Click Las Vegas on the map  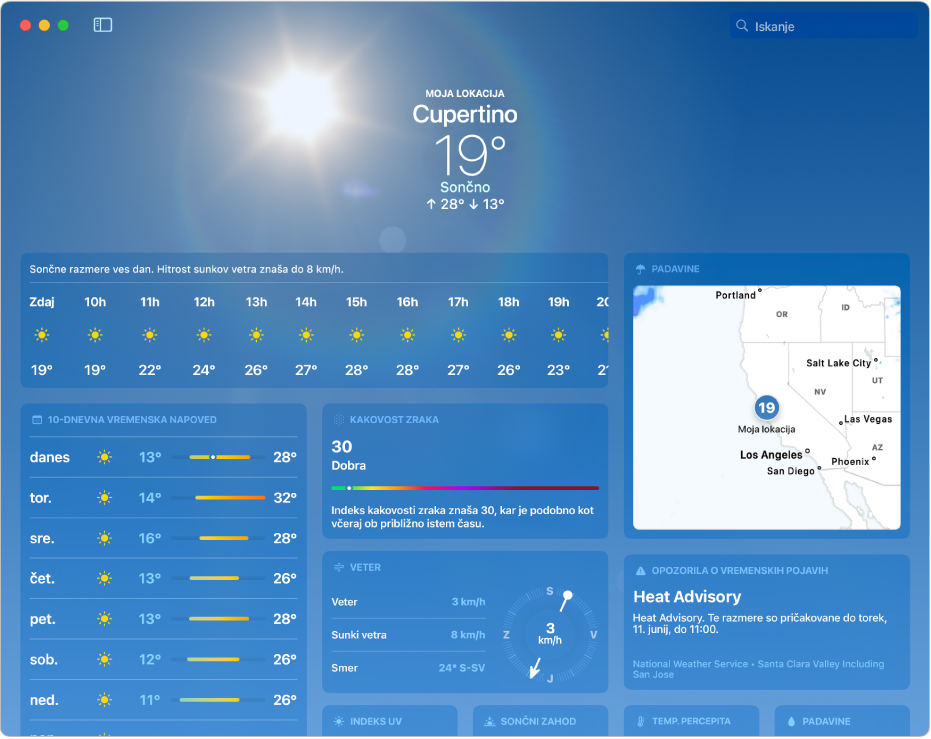tap(868, 419)
